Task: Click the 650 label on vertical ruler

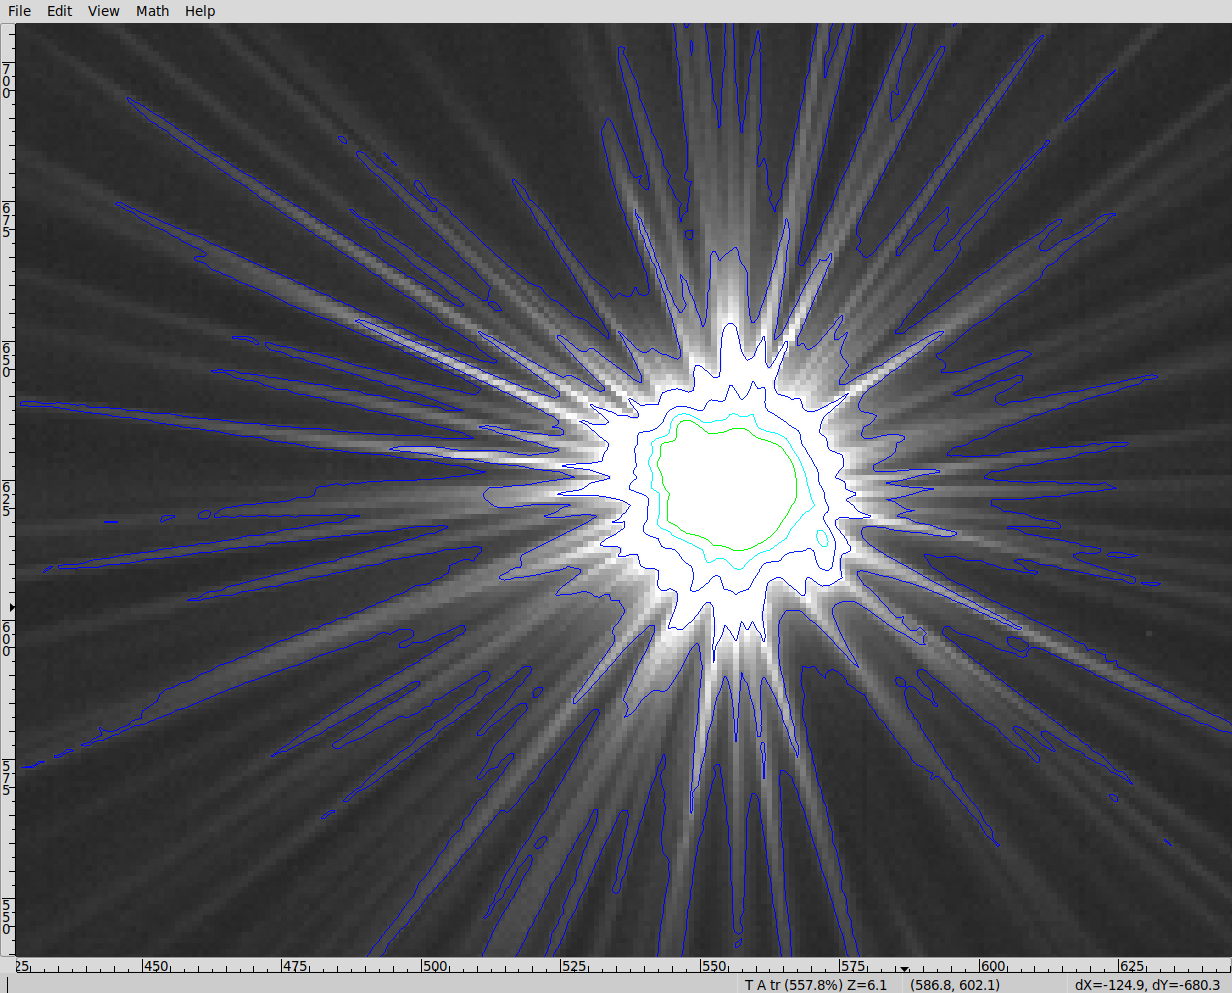Action: (x=7, y=359)
